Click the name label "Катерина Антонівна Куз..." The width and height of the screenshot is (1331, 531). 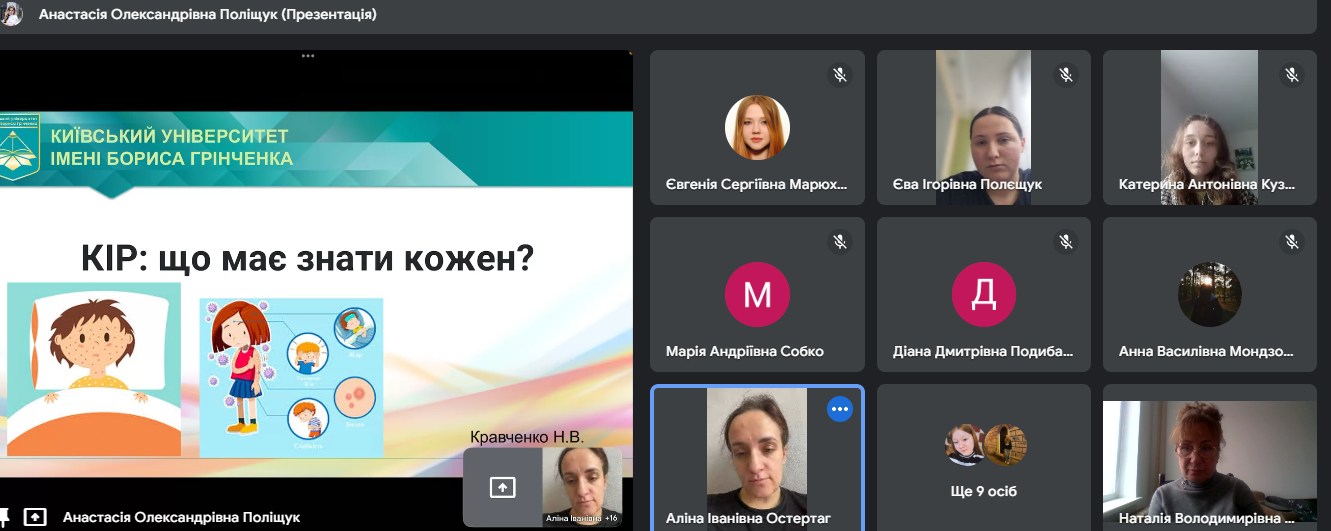(x=1207, y=185)
